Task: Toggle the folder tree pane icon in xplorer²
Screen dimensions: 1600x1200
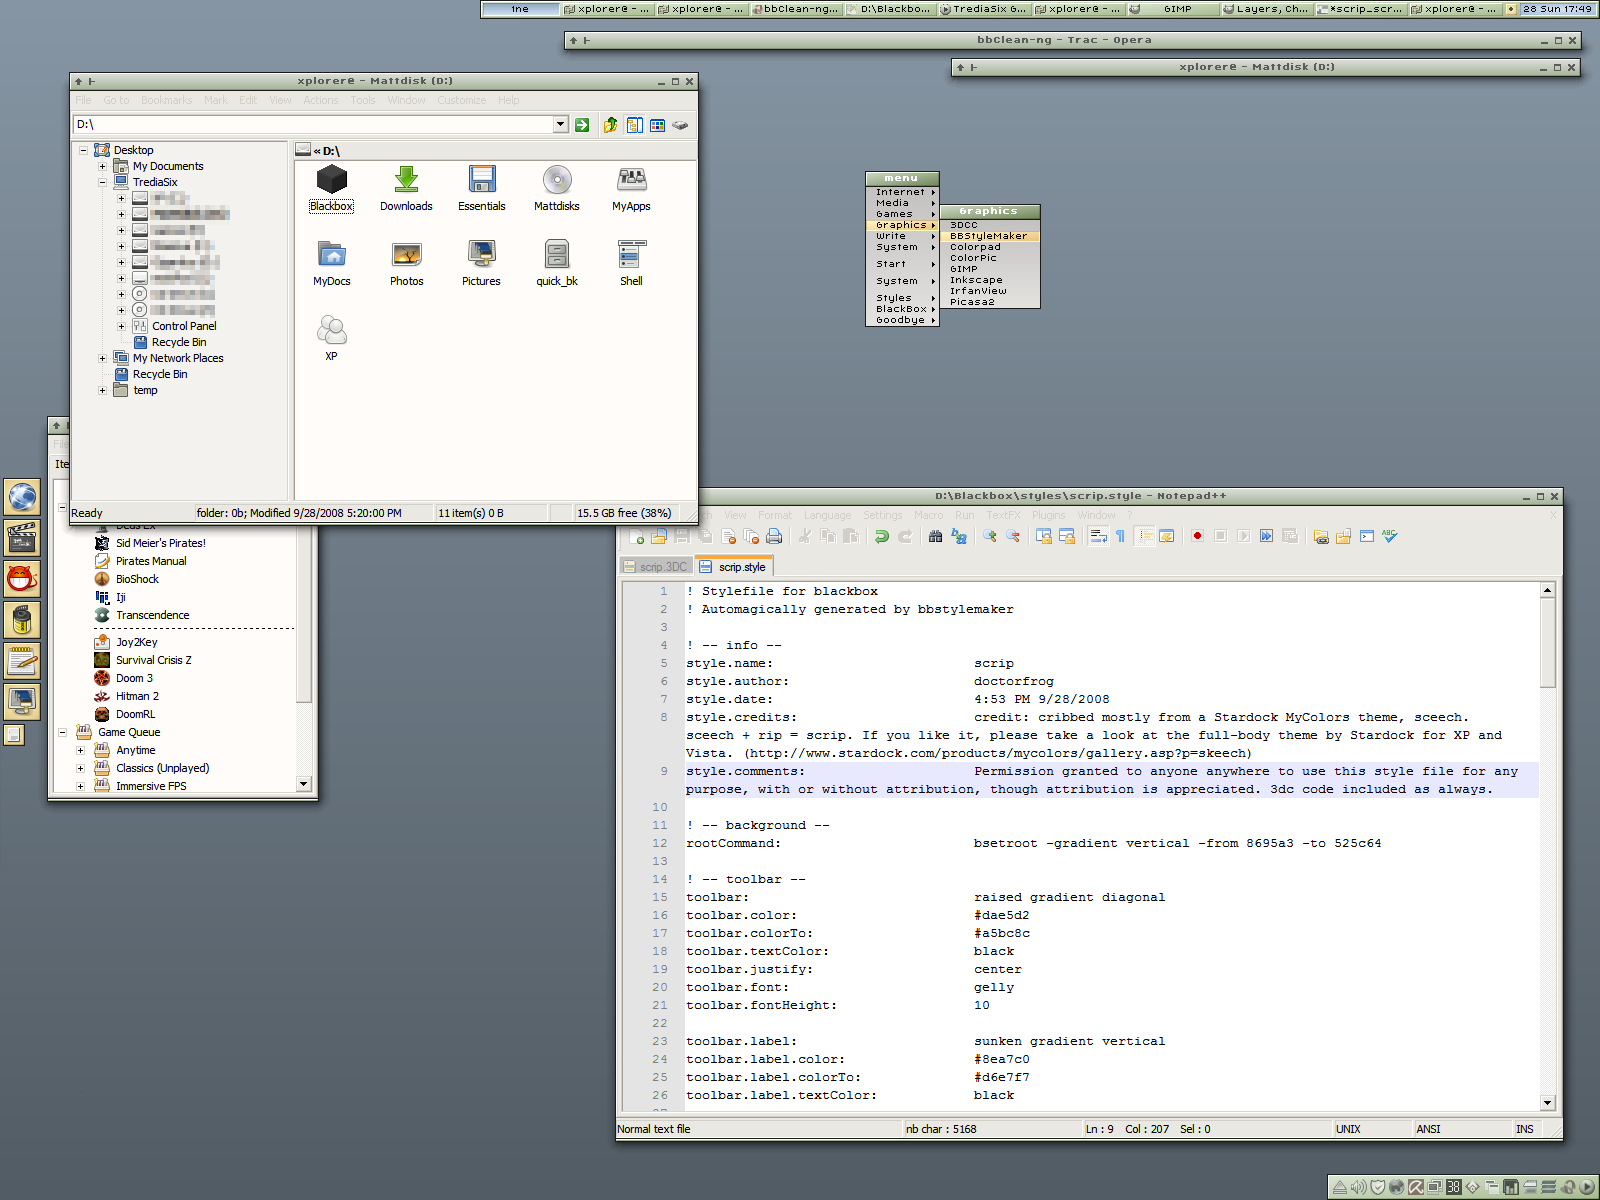Action: pyautogui.click(x=634, y=125)
